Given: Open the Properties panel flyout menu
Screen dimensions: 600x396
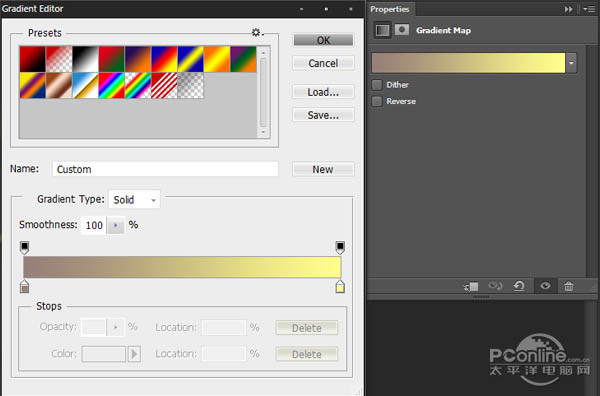Looking at the screenshot, I should 589,9.
